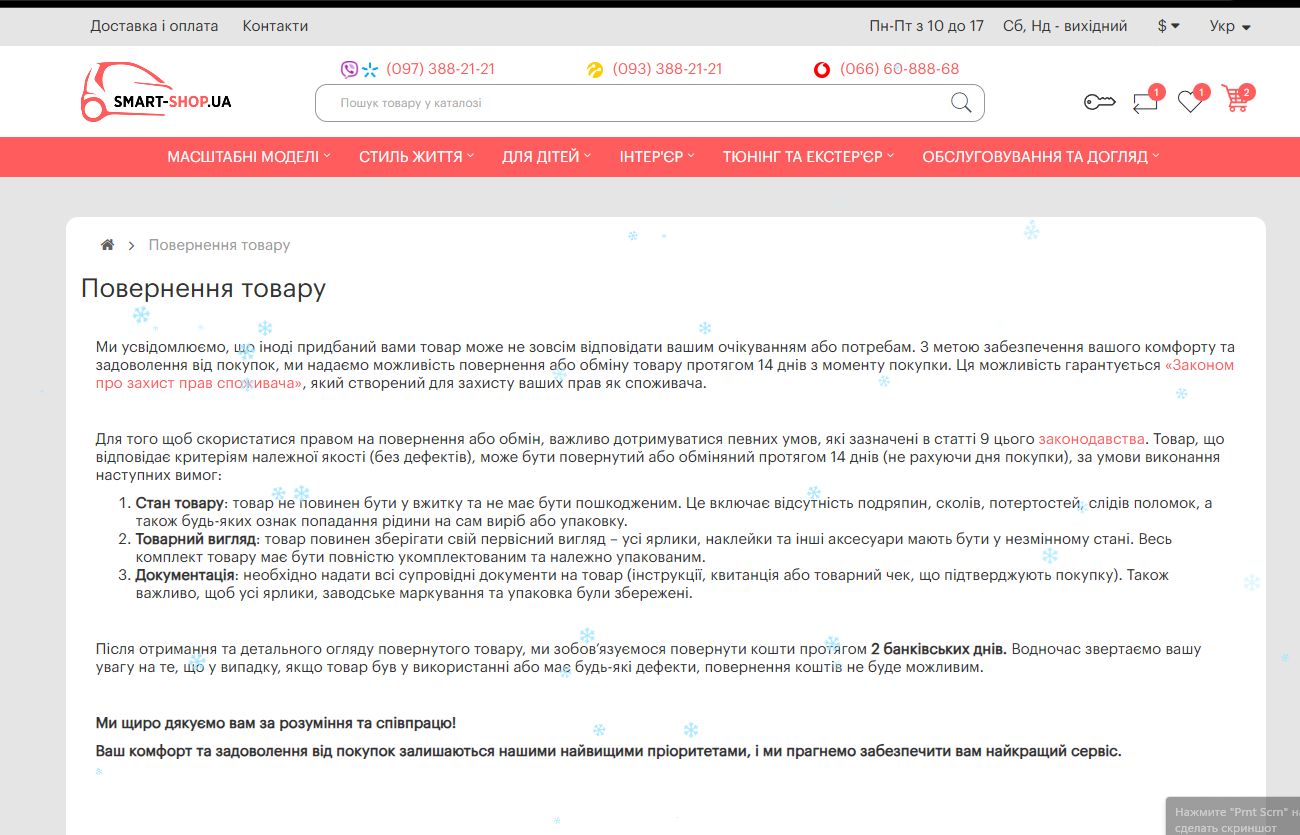Expand the СТИЛЬ ЖИТТЯ menu
Screen dimensions: 1300x835
pos(416,157)
